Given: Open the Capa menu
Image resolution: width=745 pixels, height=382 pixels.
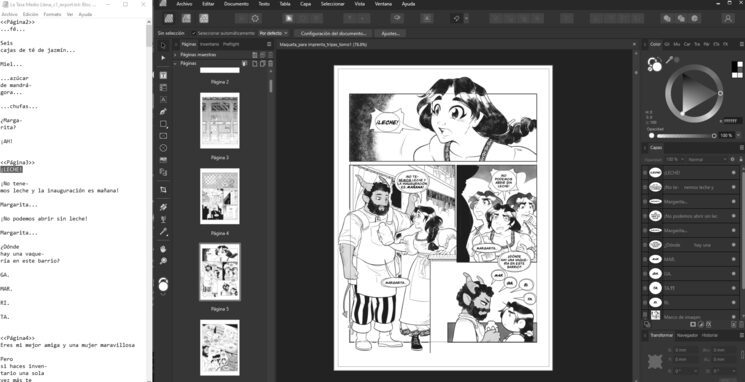Looking at the screenshot, I should 306,4.
